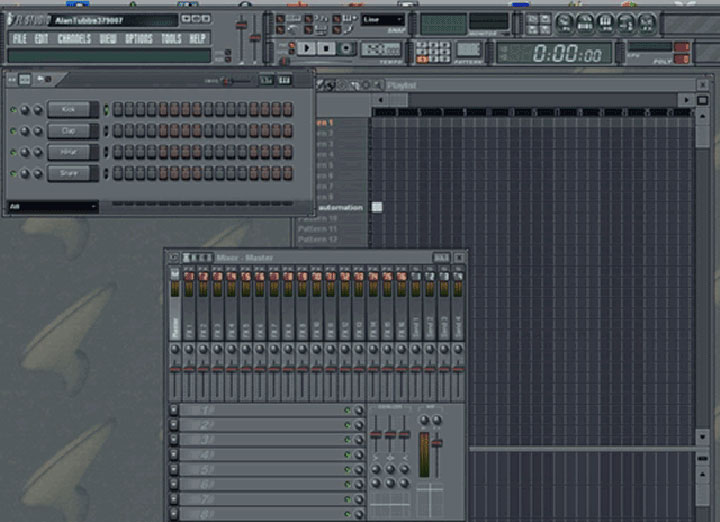Show the Browser via shortcut icon
This screenshot has width=720, height=522.
click(625, 22)
